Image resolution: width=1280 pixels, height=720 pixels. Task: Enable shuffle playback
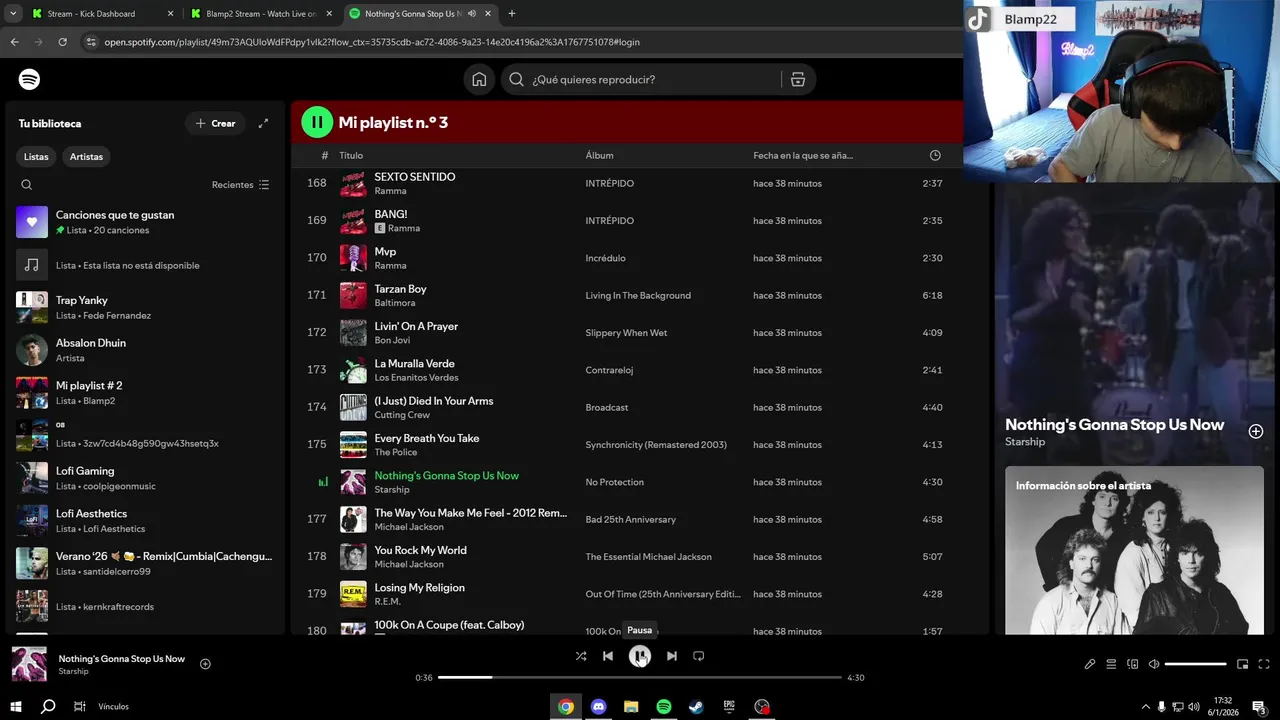(x=581, y=656)
